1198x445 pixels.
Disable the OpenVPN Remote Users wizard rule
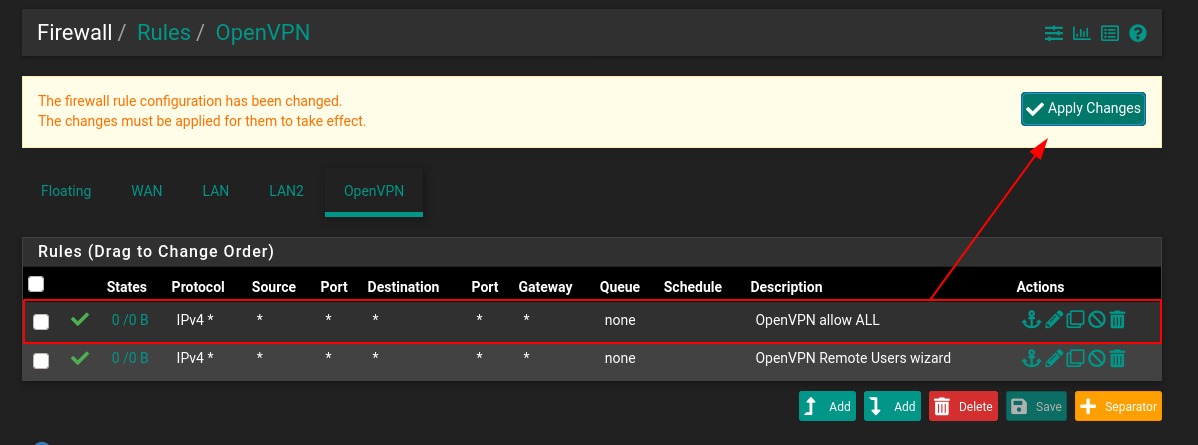click(x=1096, y=358)
